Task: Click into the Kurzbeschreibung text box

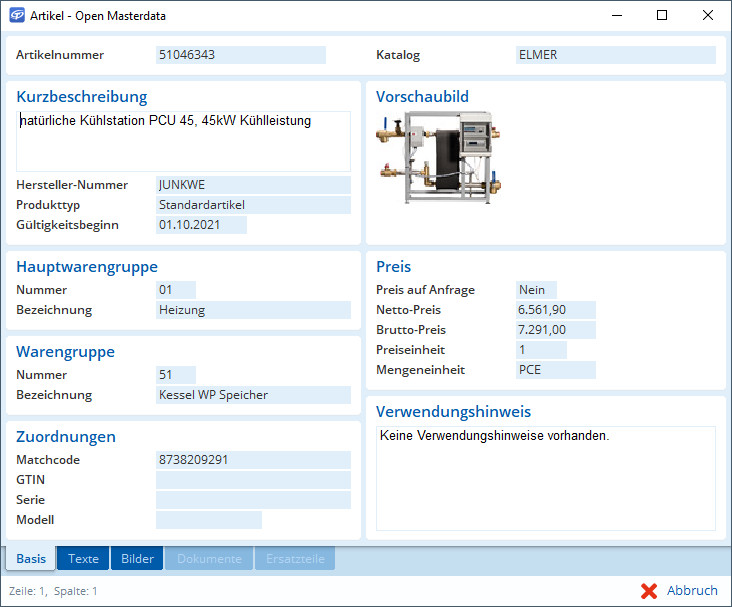Action: click(x=183, y=141)
